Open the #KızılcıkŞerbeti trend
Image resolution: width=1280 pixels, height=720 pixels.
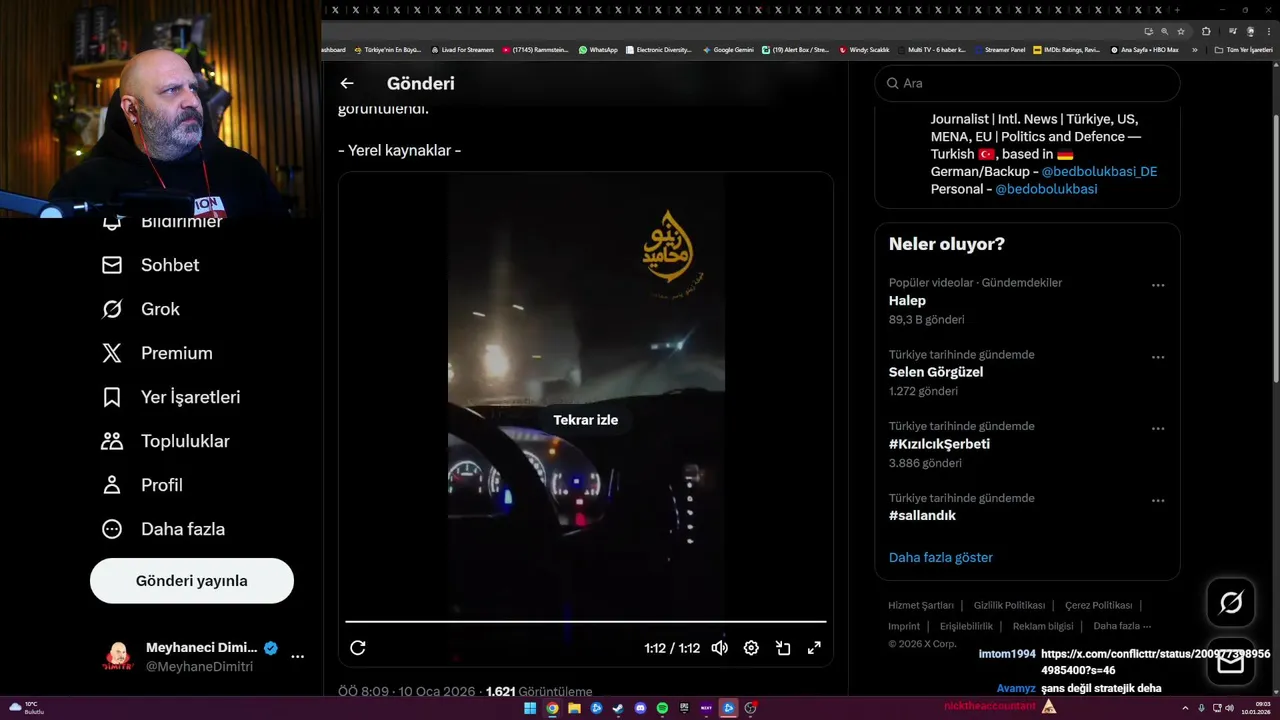click(939, 444)
